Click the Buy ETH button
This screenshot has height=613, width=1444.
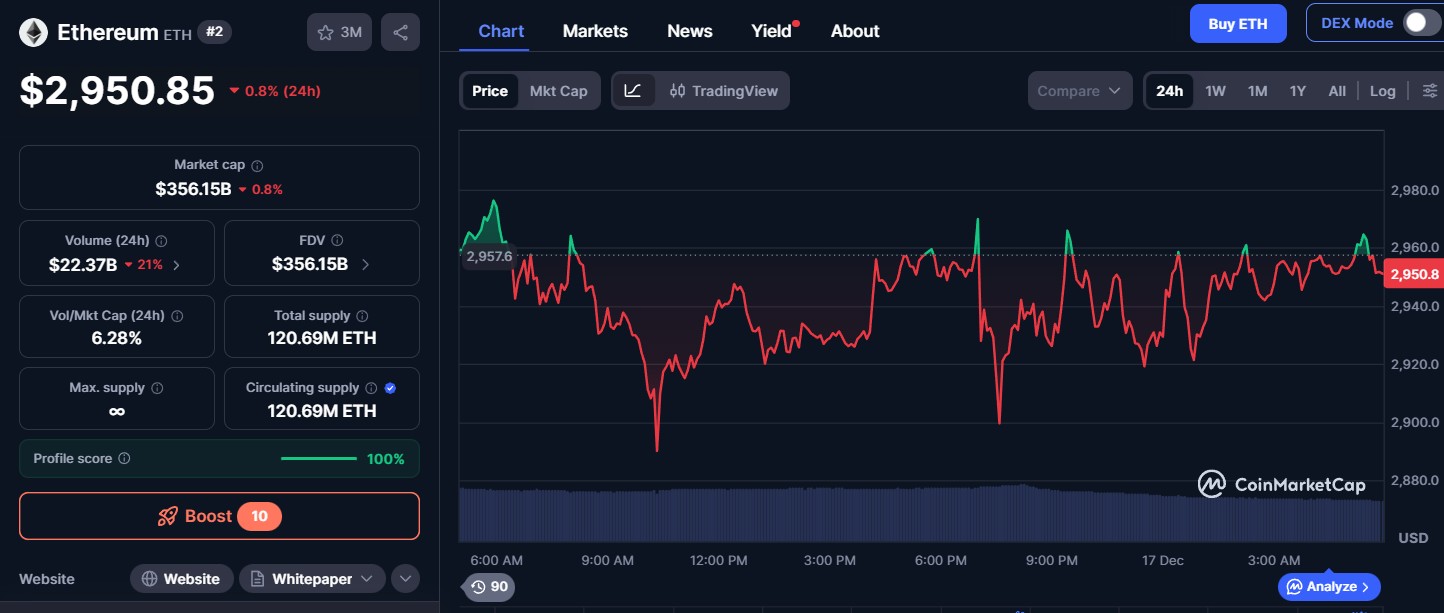tap(1238, 22)
